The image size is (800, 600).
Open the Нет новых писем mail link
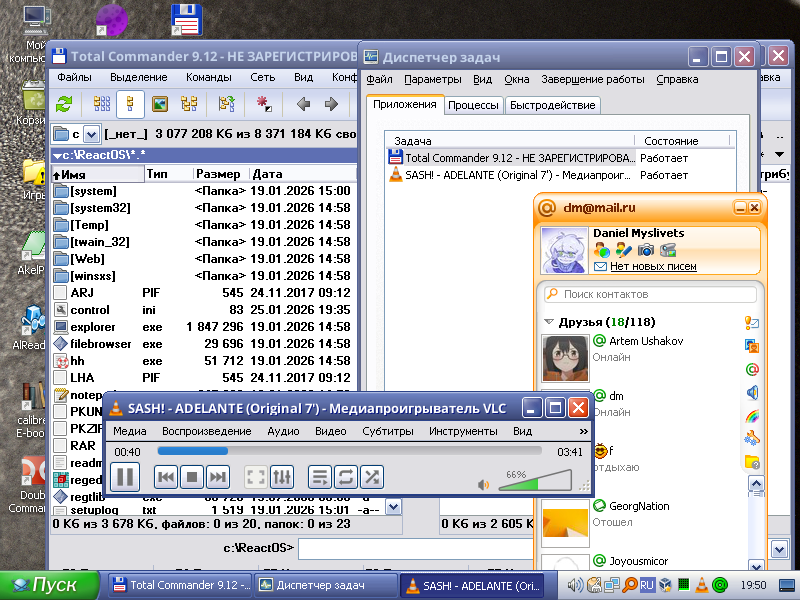653,266
